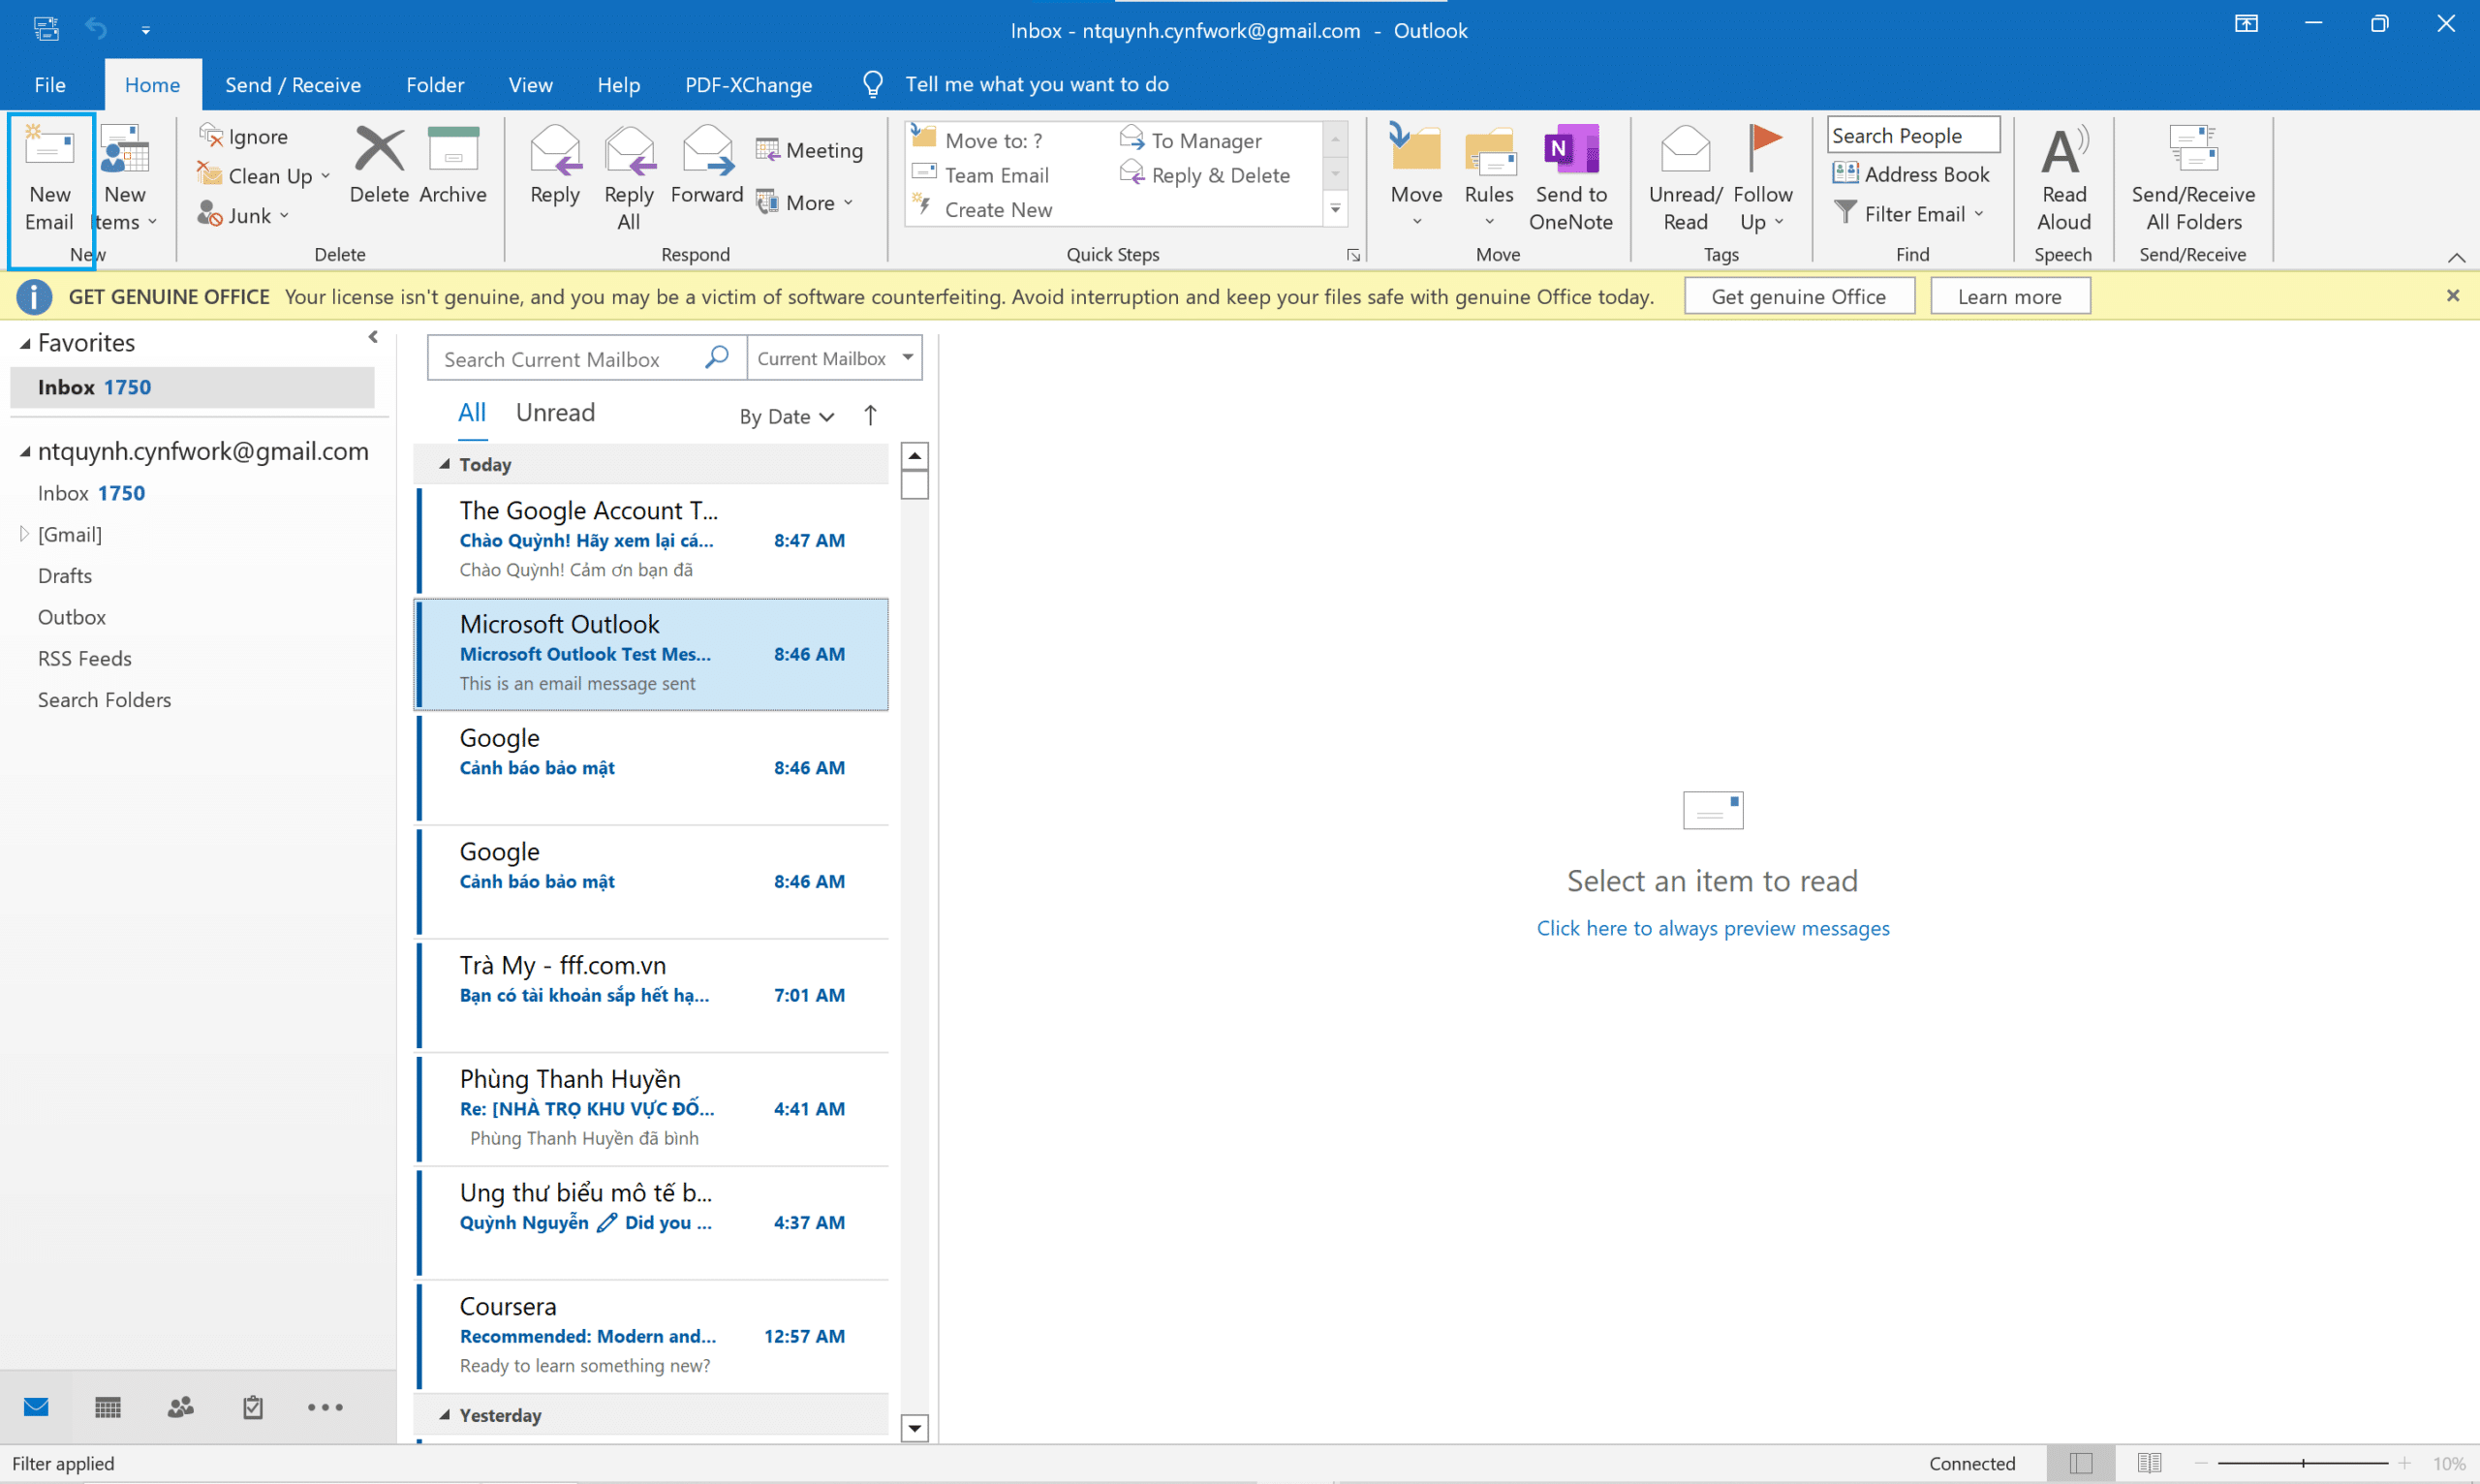2480x1484 pixels.
Task: Select the Move to: ? quick step
Action: 978,140
